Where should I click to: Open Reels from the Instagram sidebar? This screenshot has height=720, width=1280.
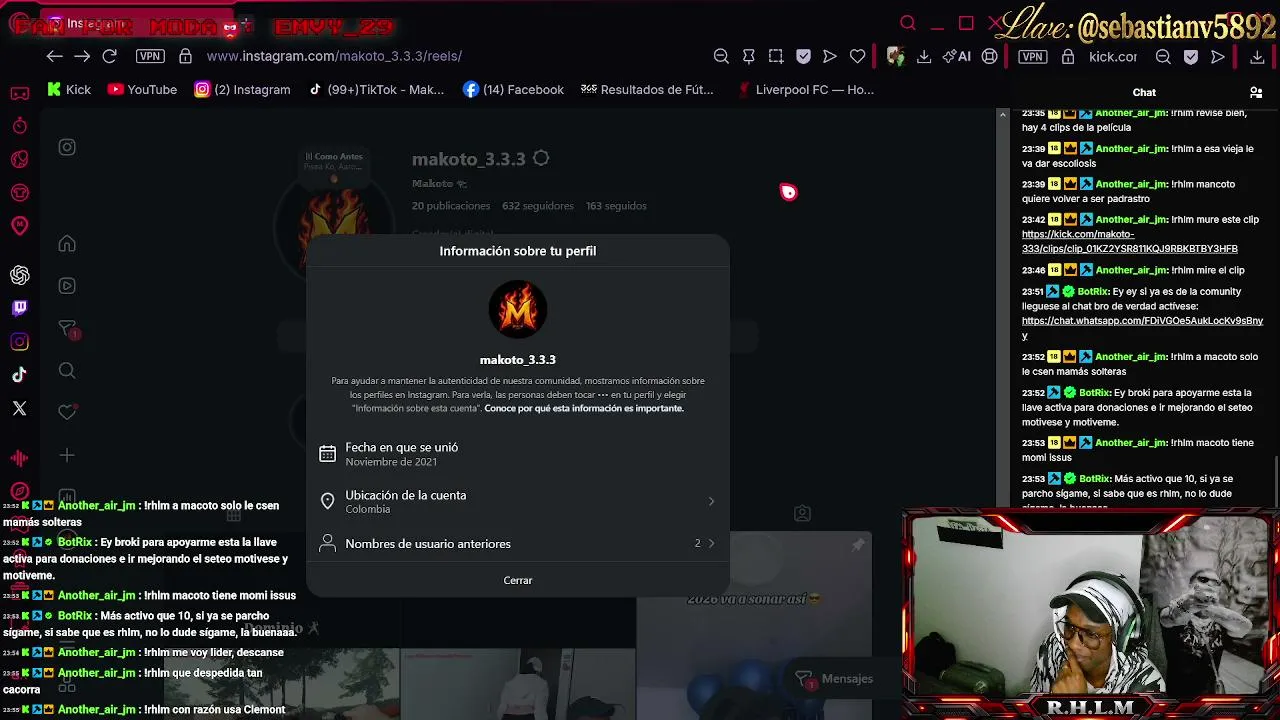click(x=67, y=286)
